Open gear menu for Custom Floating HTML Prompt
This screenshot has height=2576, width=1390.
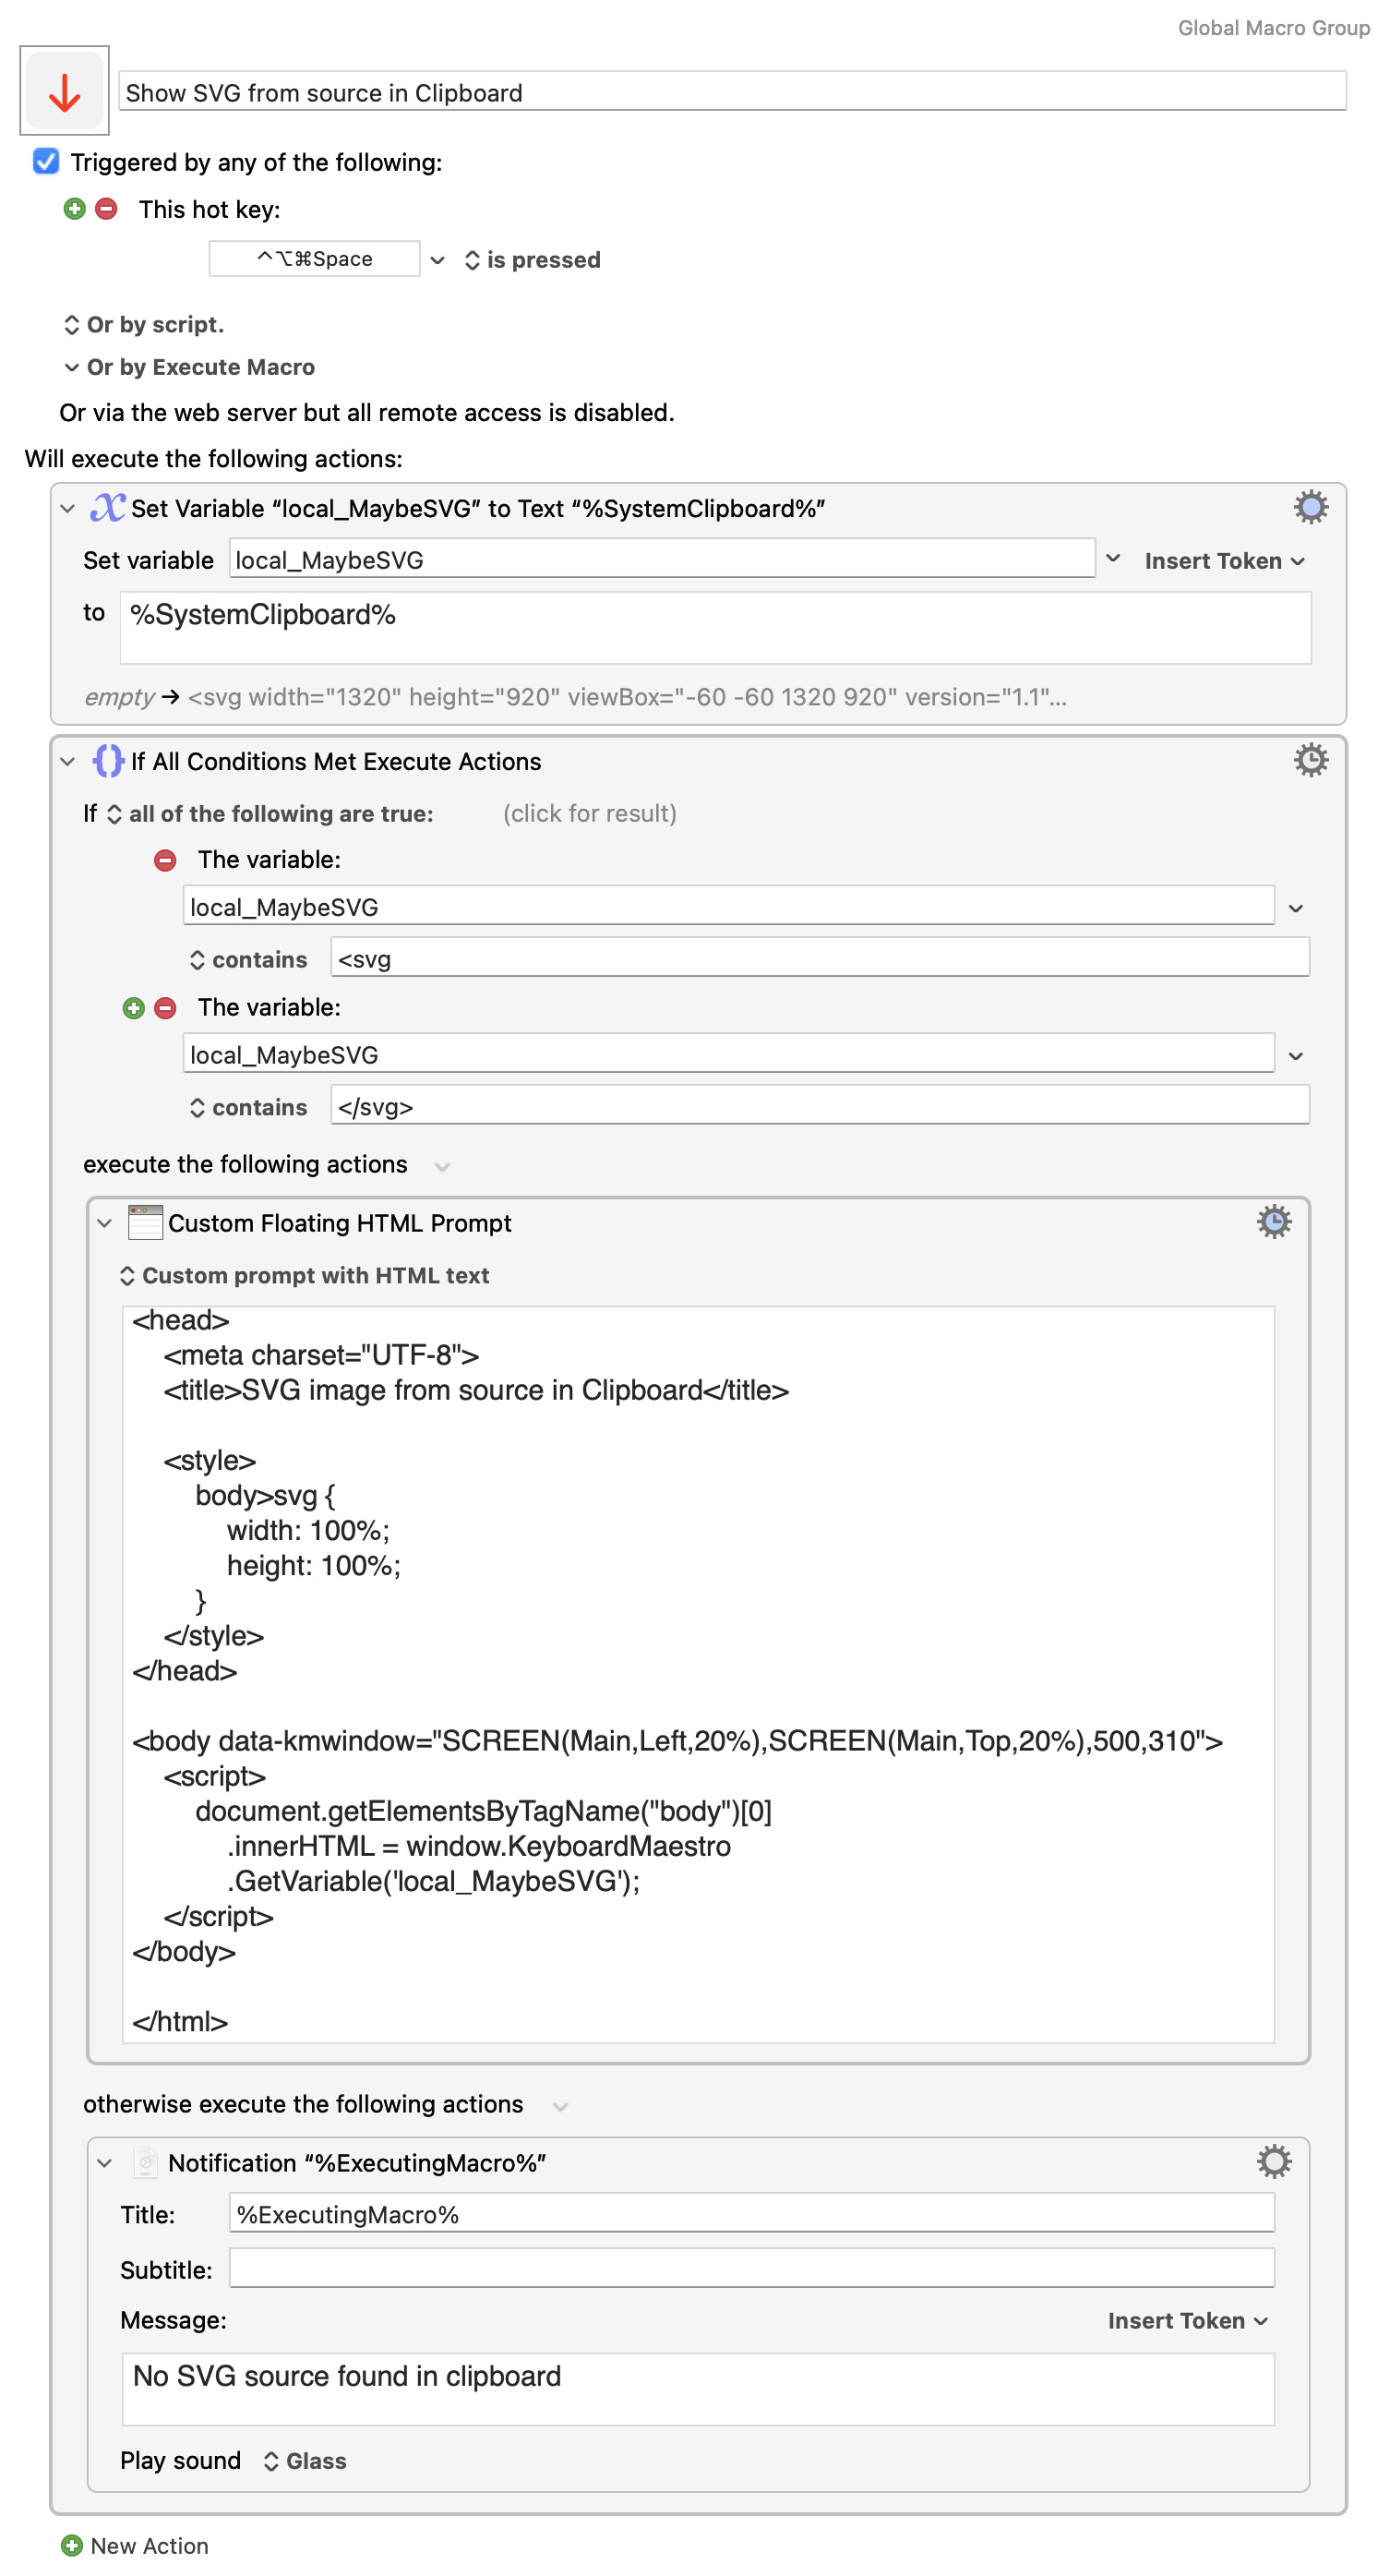[1273, 1222]
